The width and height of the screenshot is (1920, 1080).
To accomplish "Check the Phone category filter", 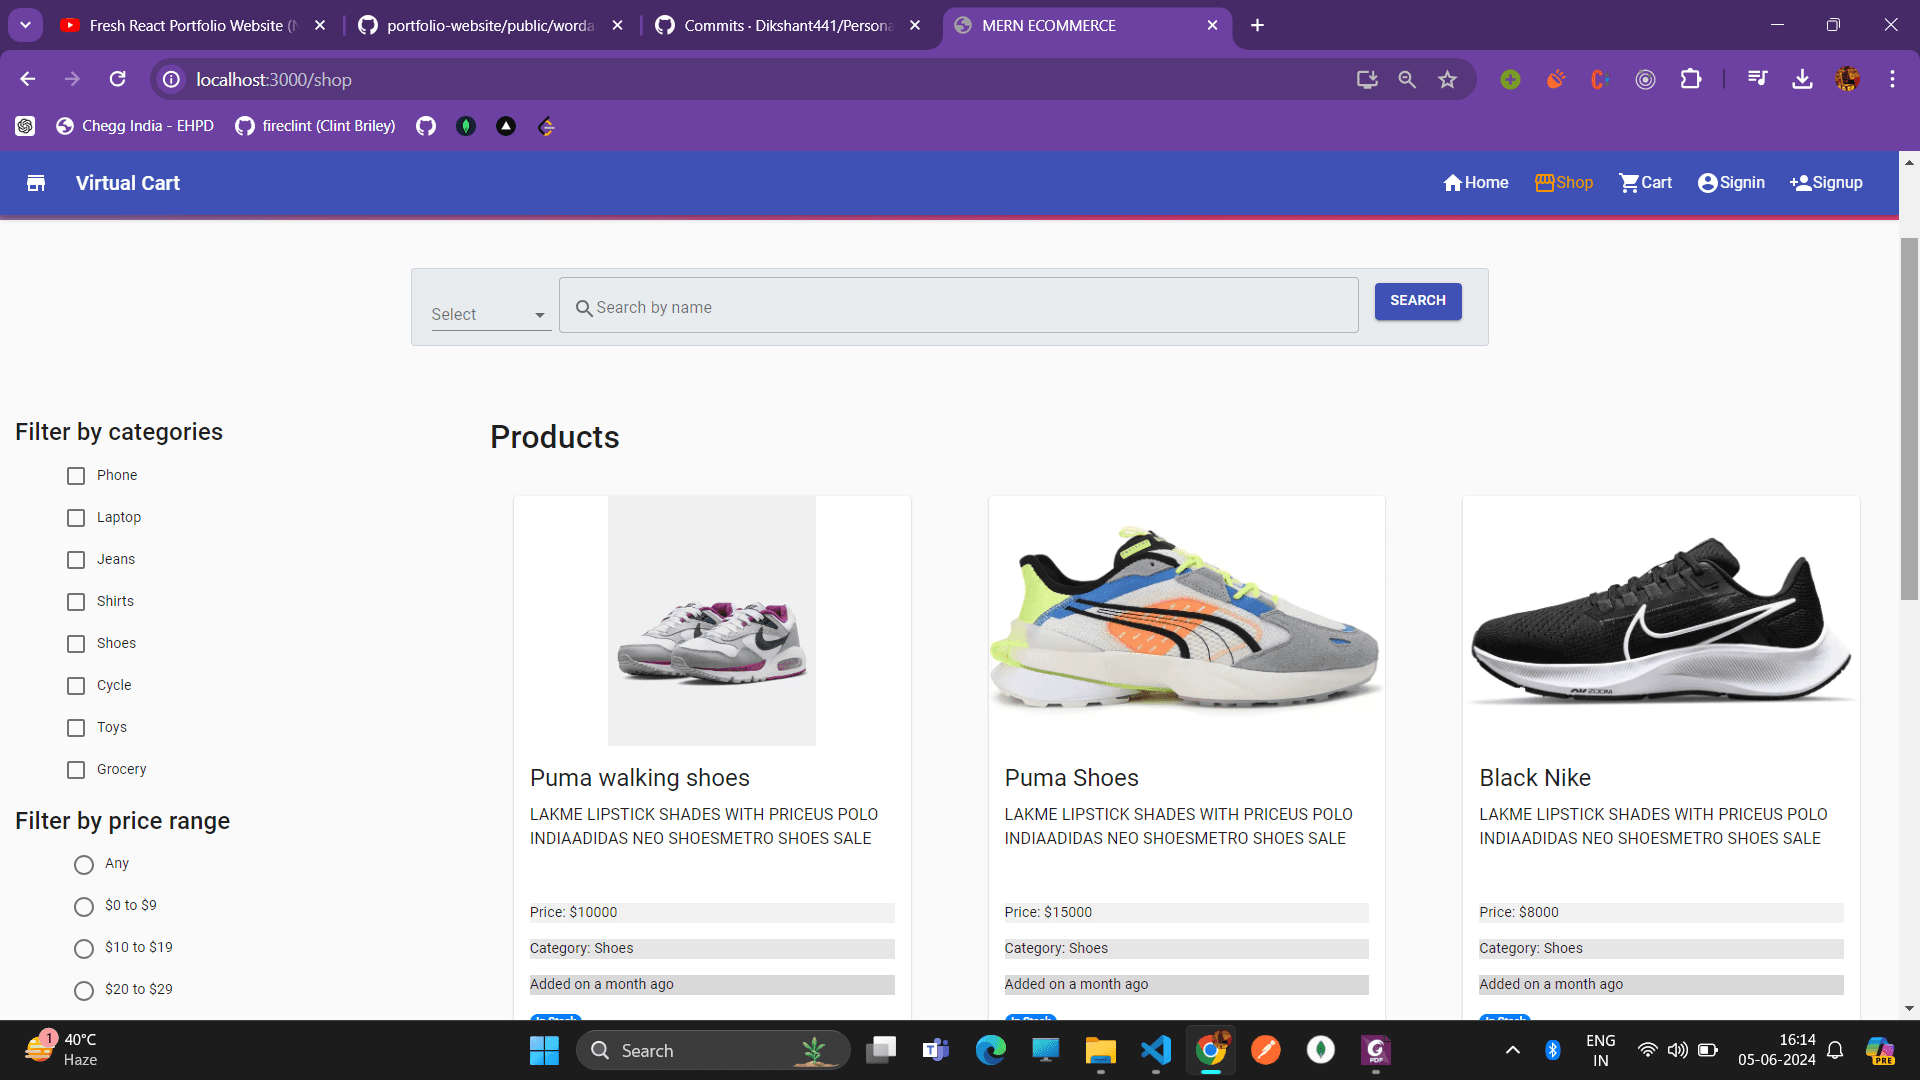I will point(76,476).
